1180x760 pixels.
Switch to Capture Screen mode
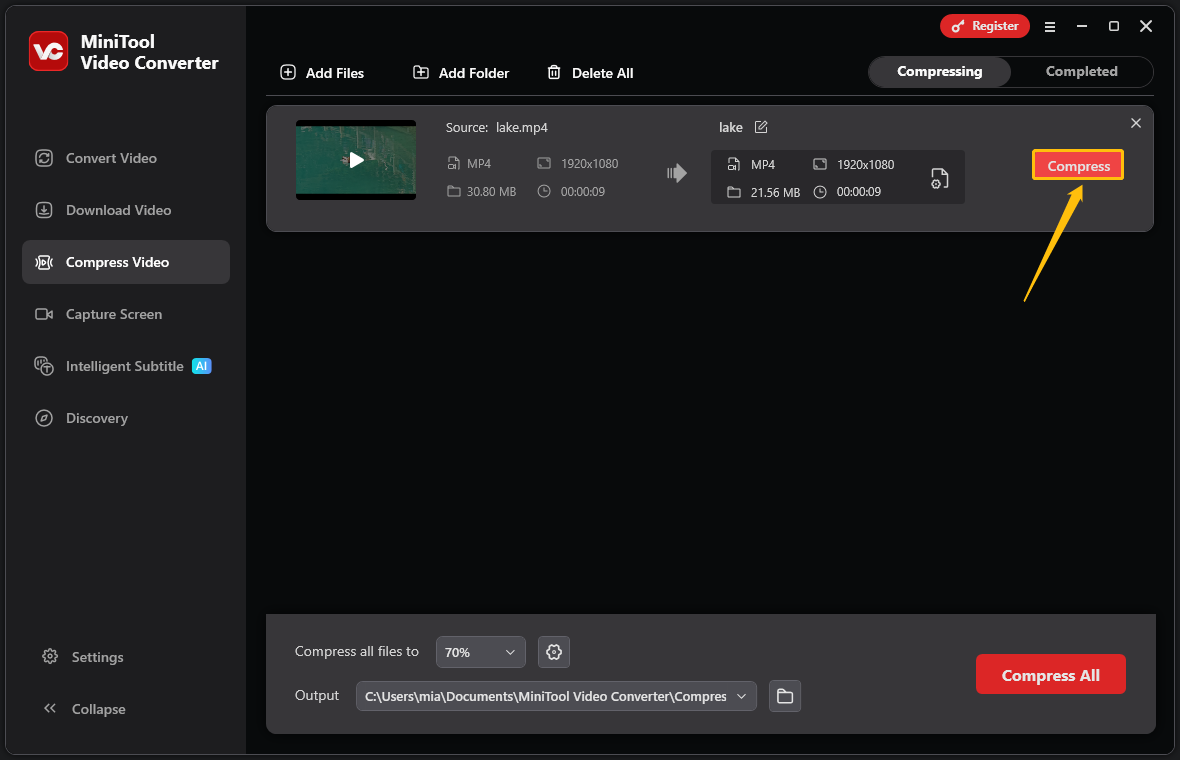(44, 314)
